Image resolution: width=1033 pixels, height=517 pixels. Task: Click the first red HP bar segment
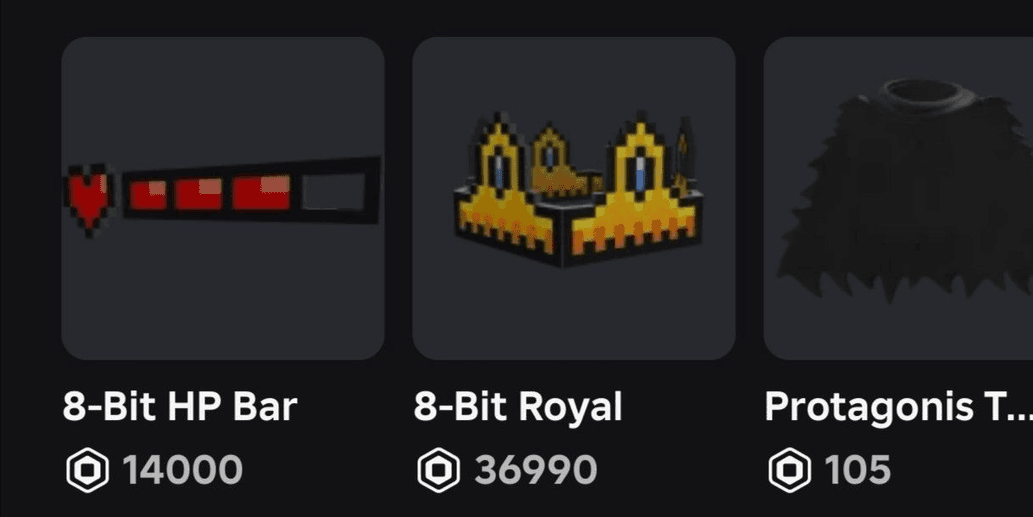(x=148, y=195)
